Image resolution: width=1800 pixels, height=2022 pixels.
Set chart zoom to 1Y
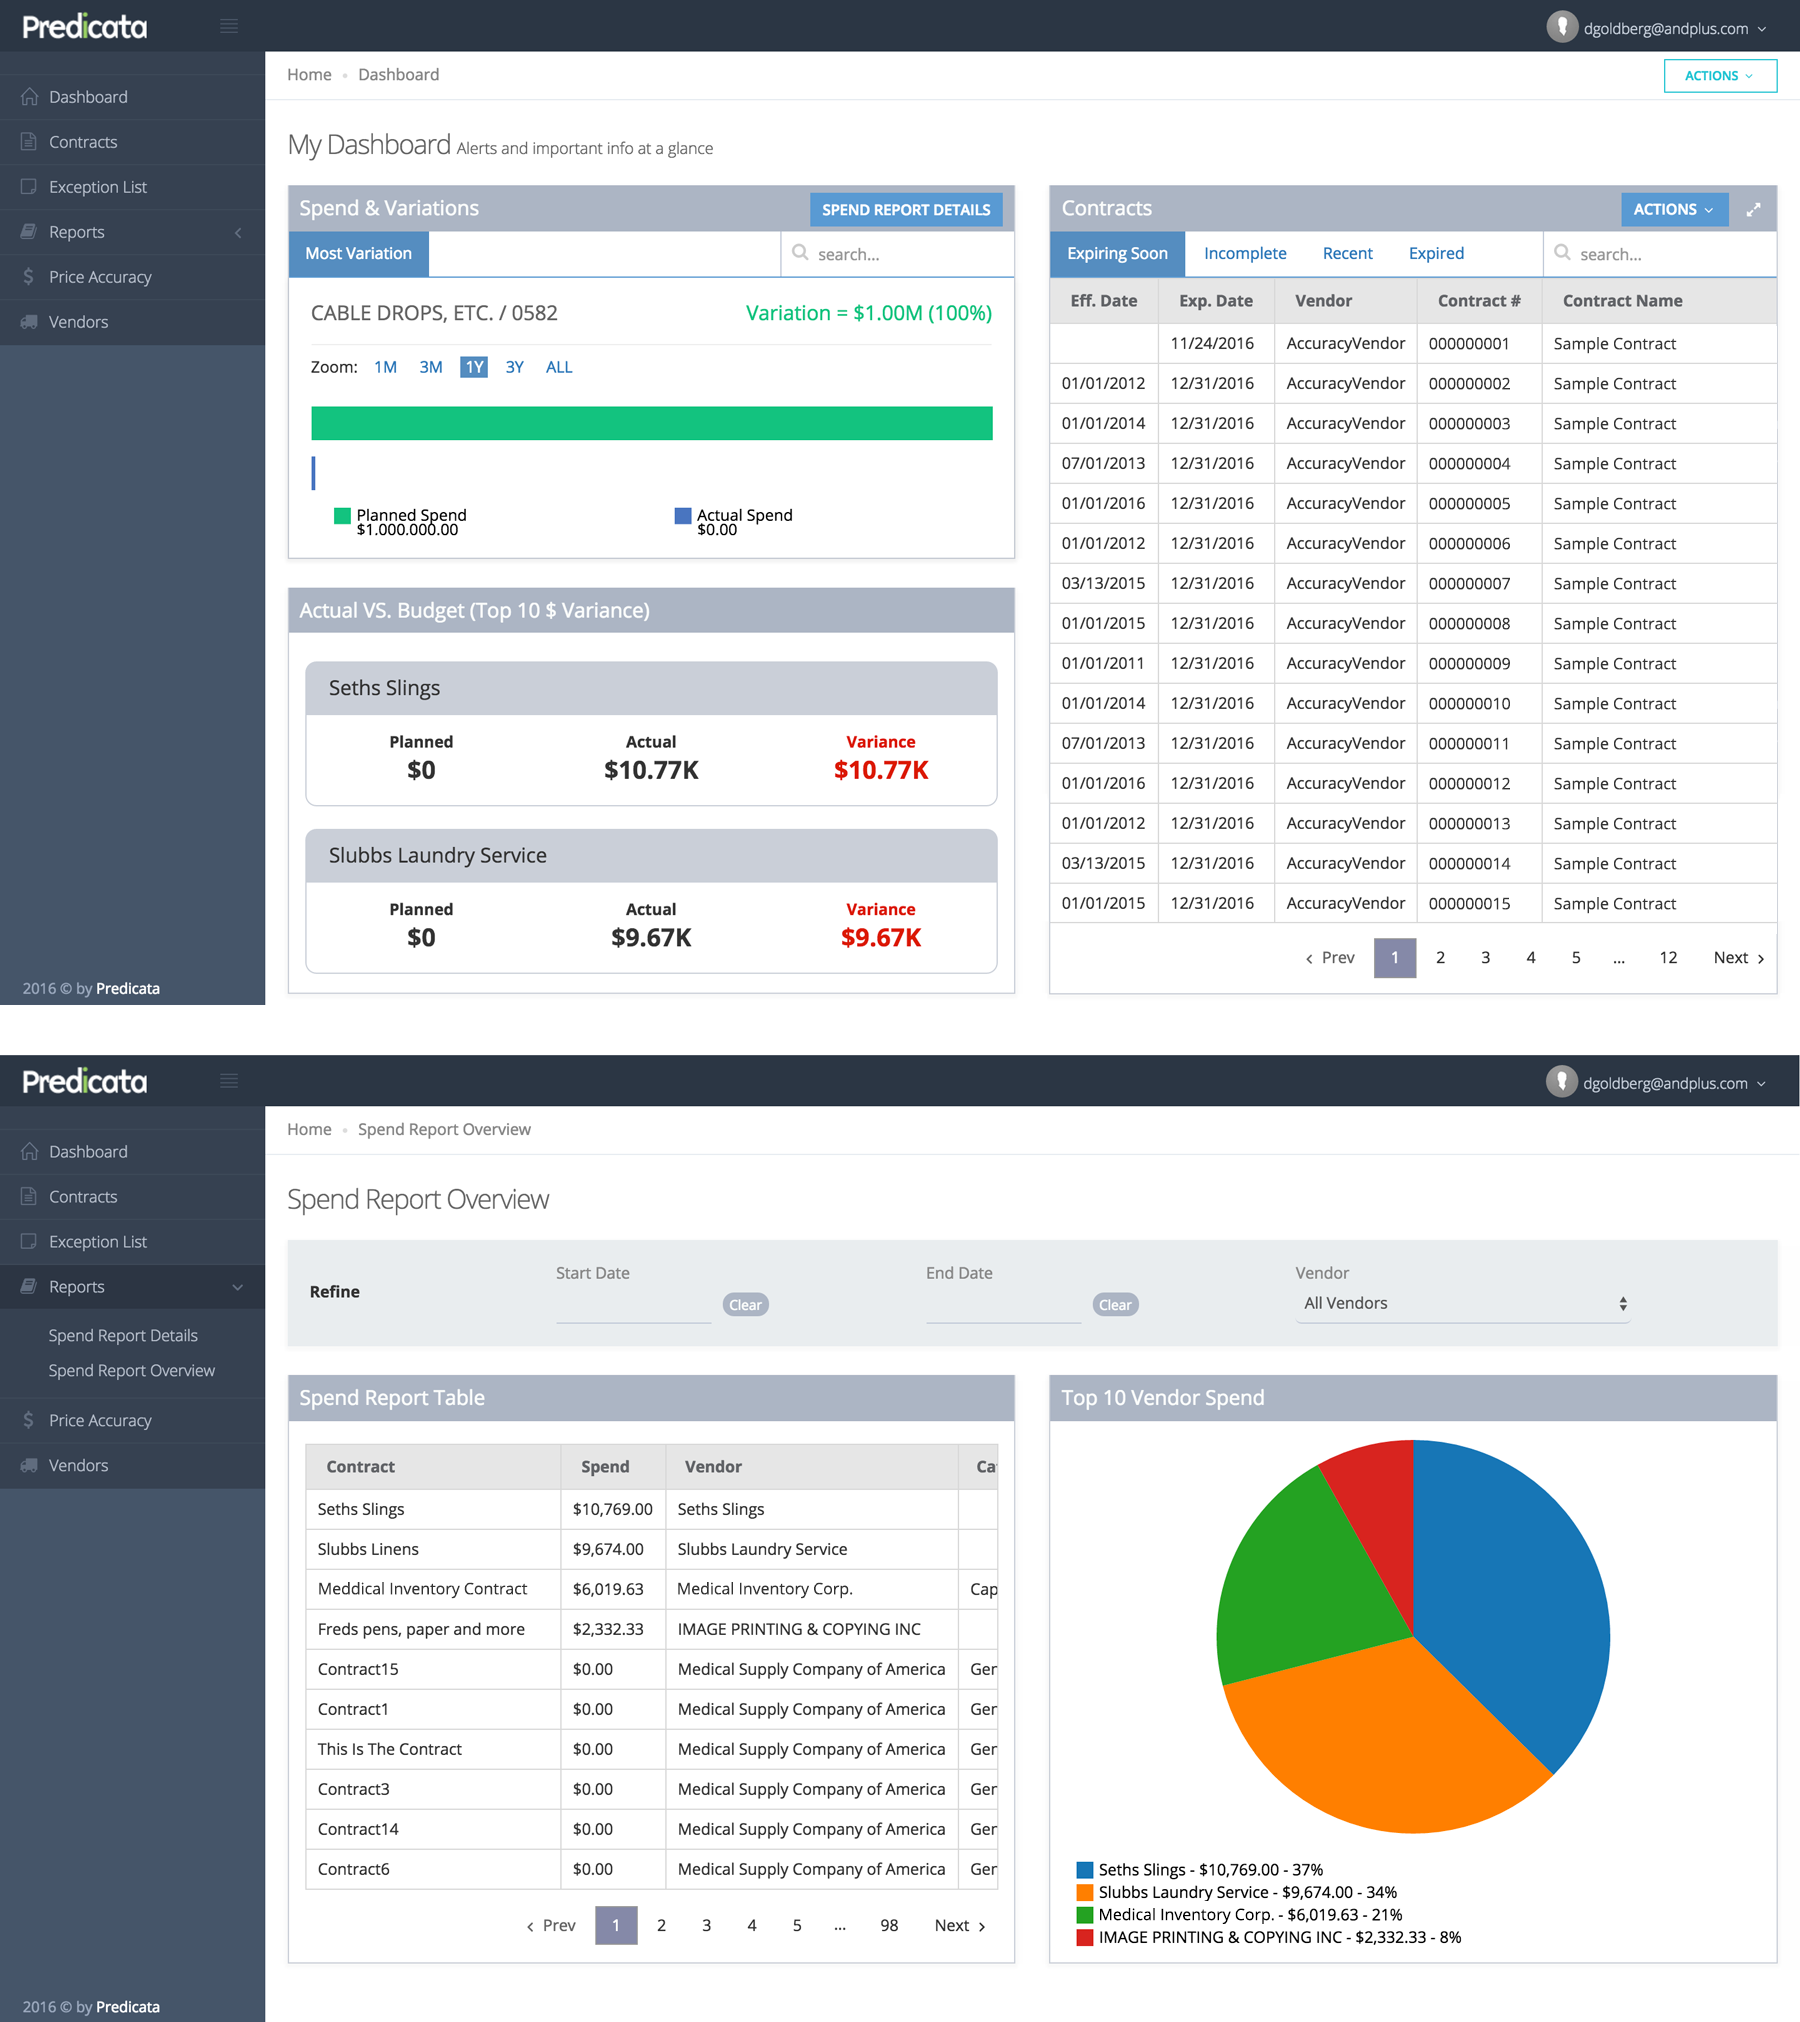474,367
